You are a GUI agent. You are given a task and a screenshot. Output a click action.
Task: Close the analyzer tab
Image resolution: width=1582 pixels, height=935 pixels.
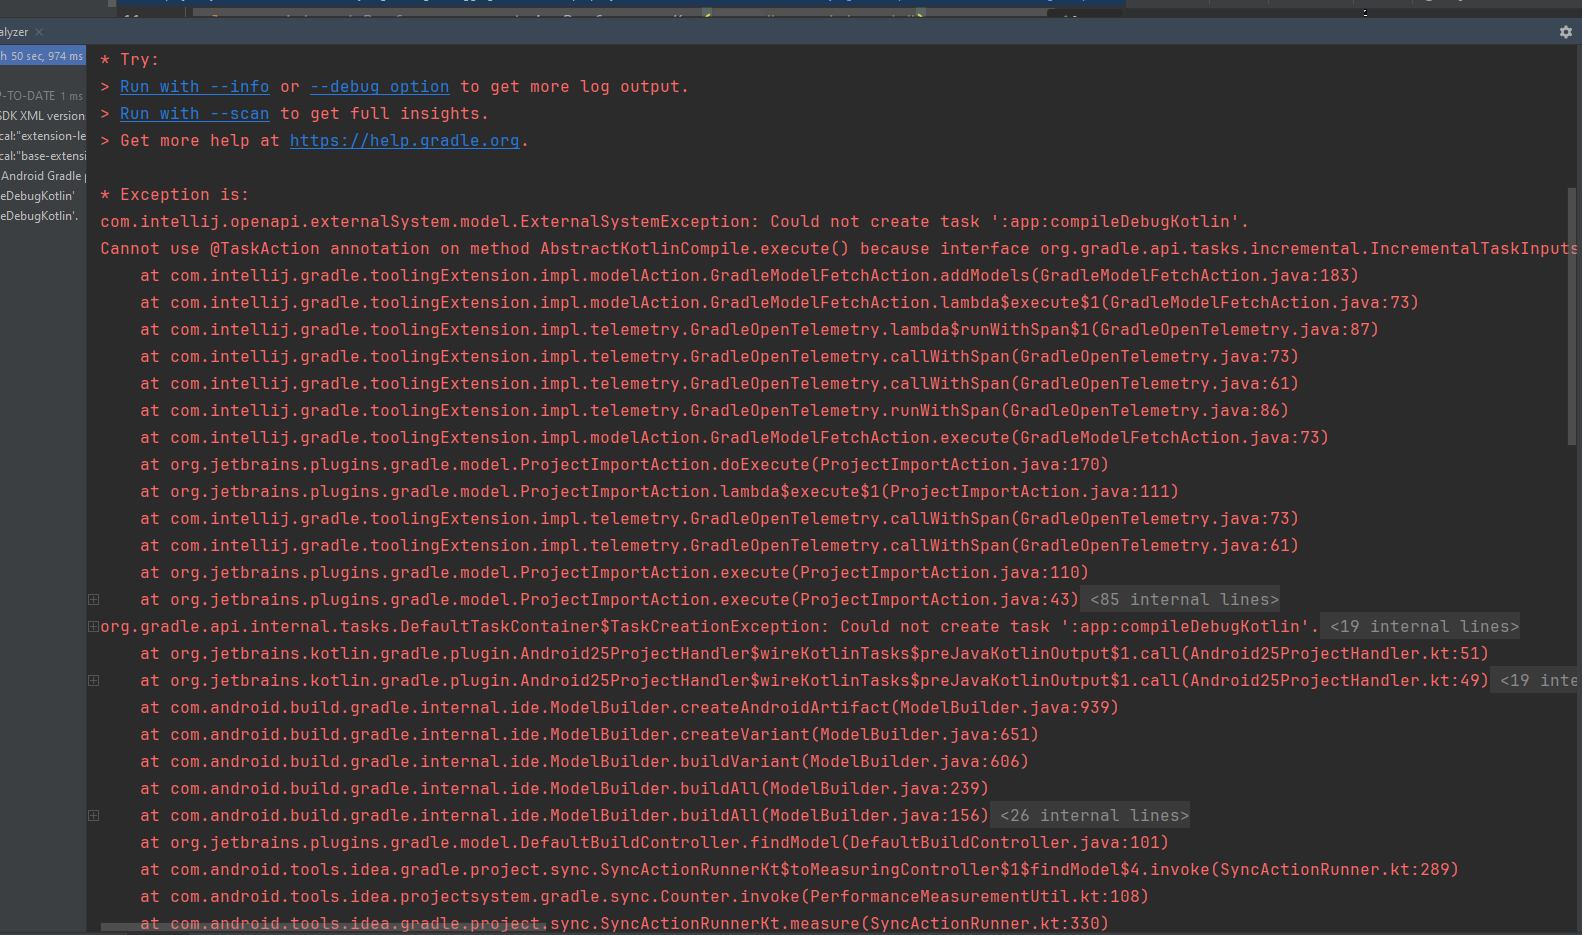(x=39, y=32)
